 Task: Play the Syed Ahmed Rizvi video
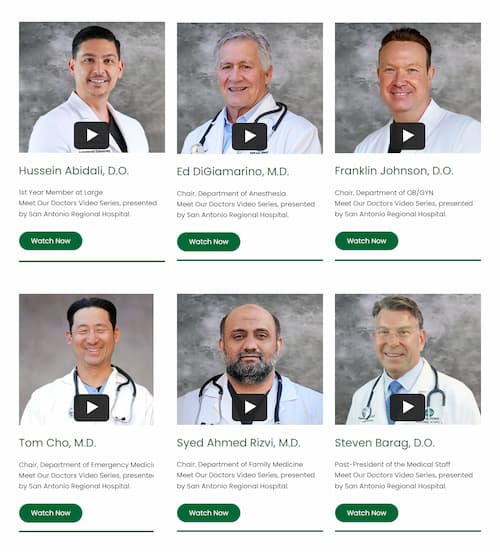coord(250,407)
